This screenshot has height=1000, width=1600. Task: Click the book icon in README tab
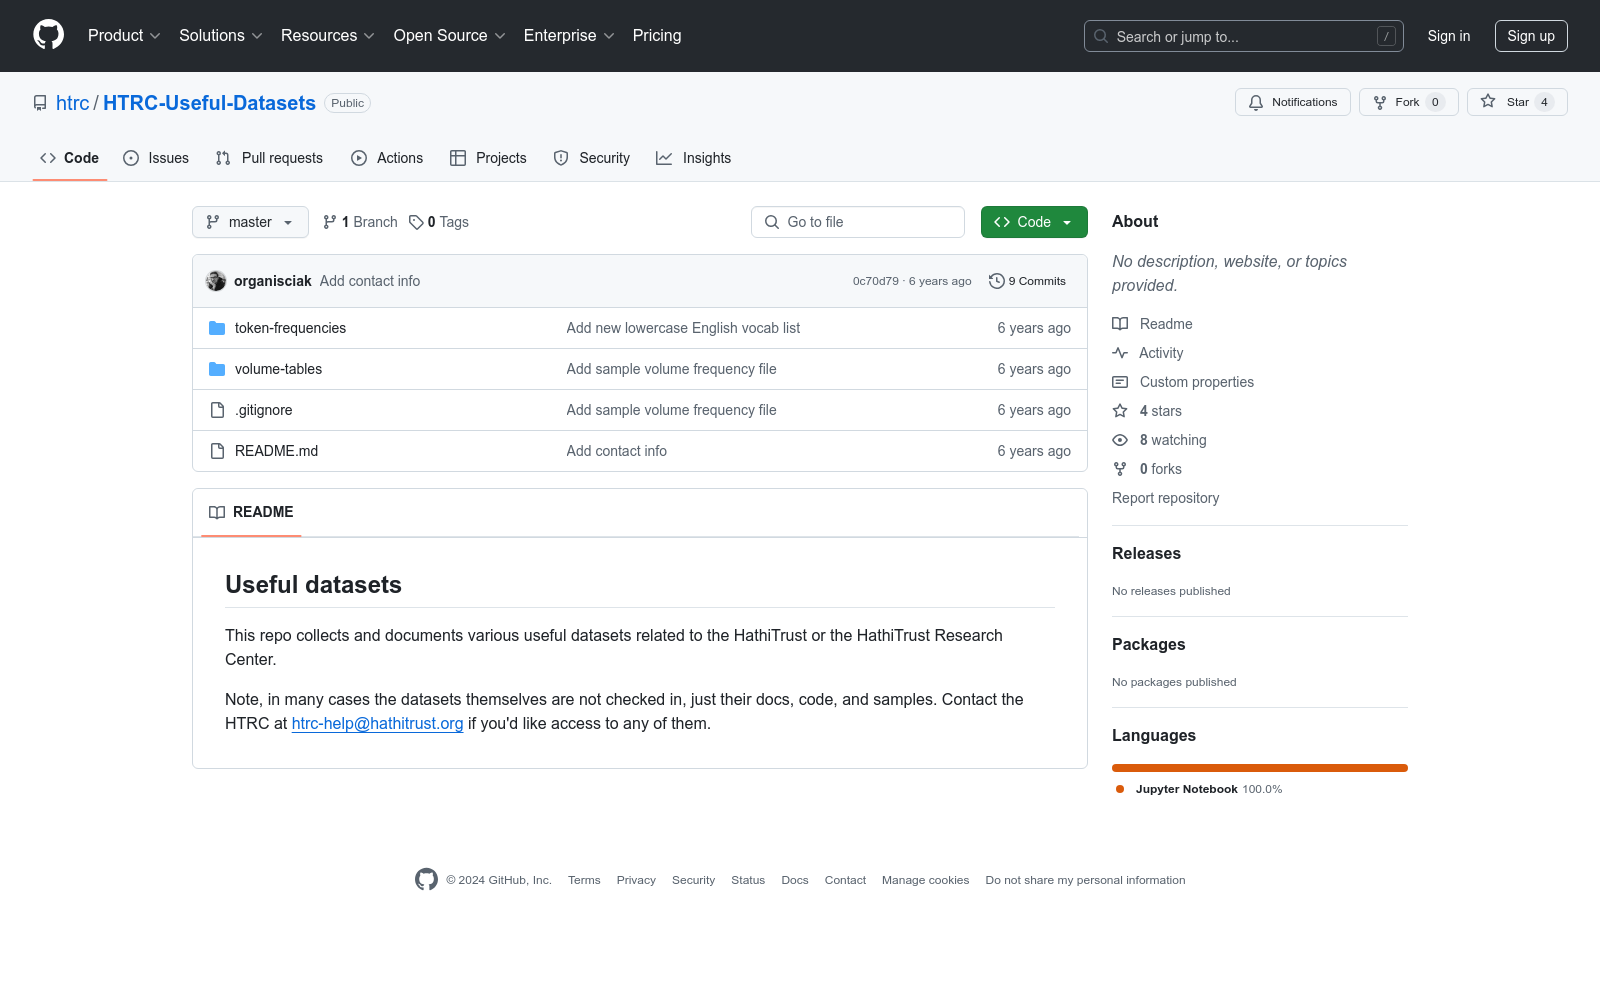tap(217, 512)
